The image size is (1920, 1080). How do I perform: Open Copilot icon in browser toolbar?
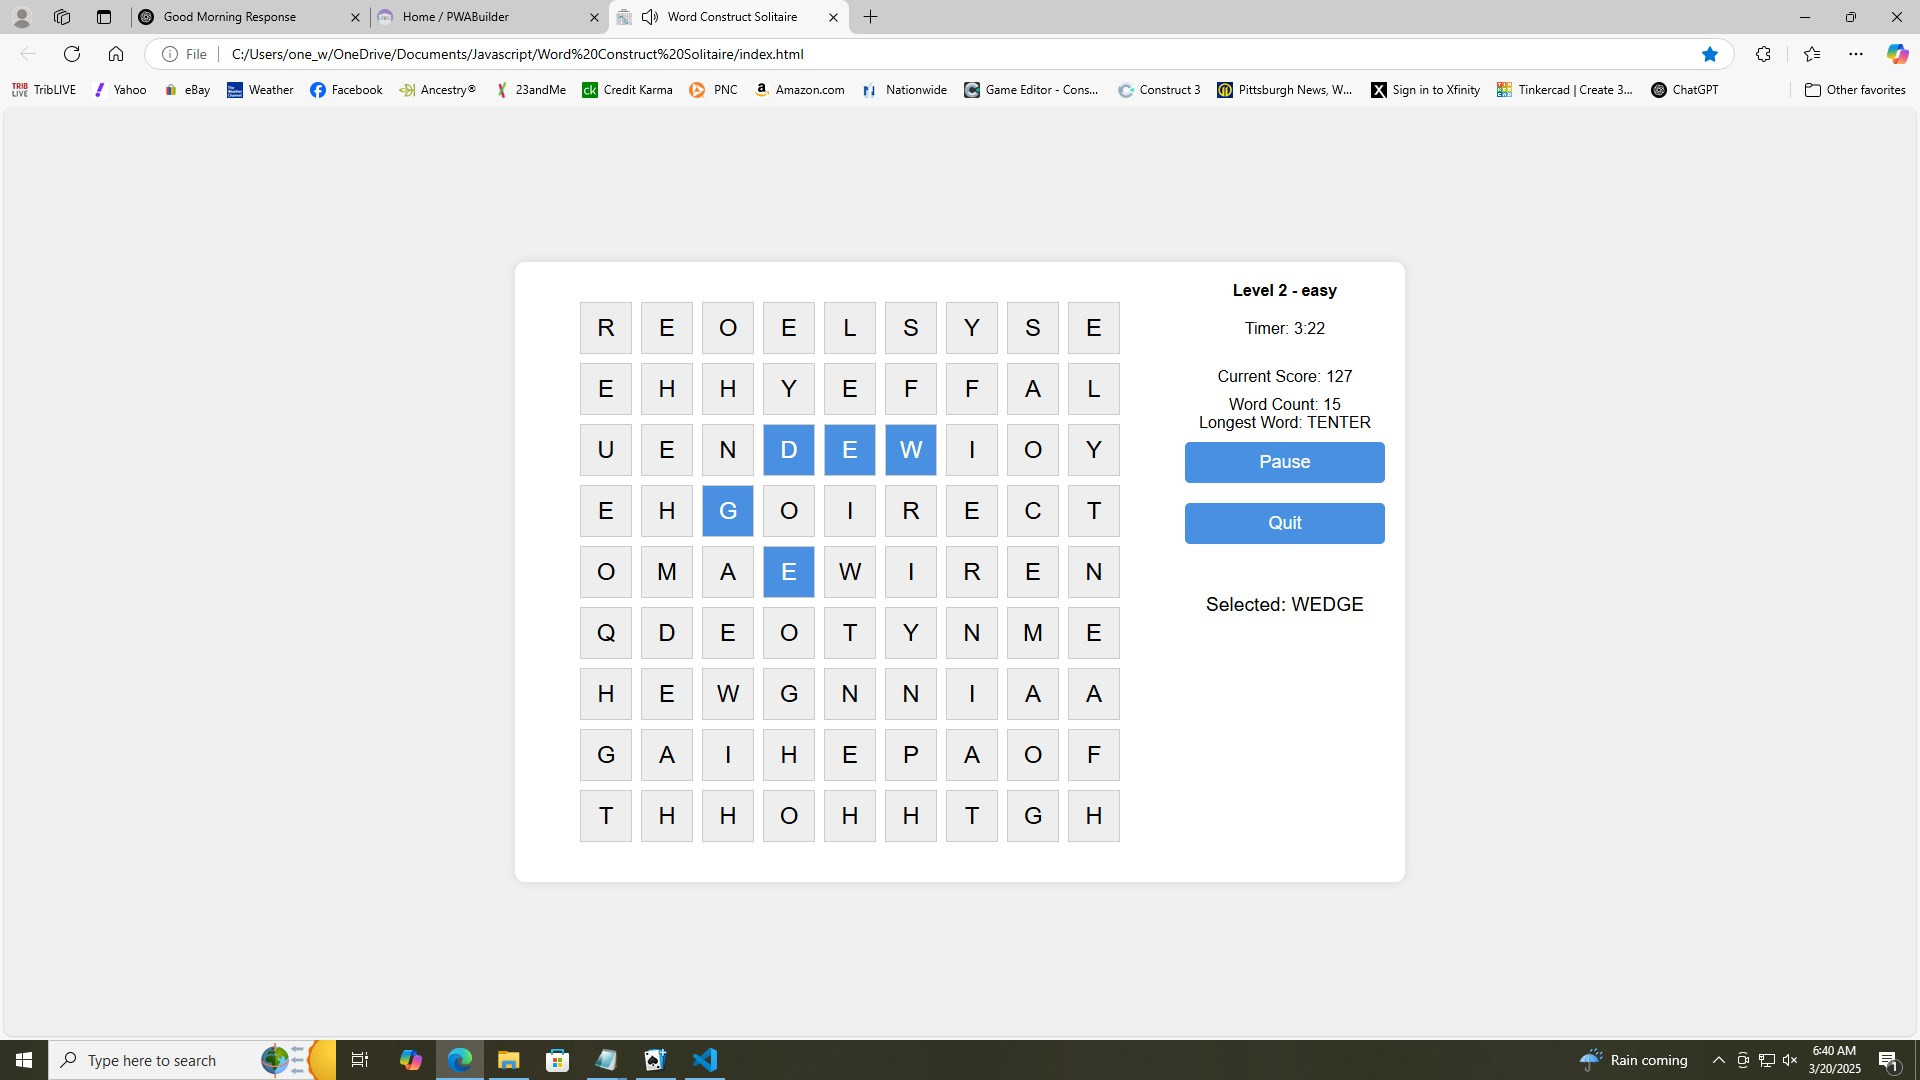tap(1896, 54)
